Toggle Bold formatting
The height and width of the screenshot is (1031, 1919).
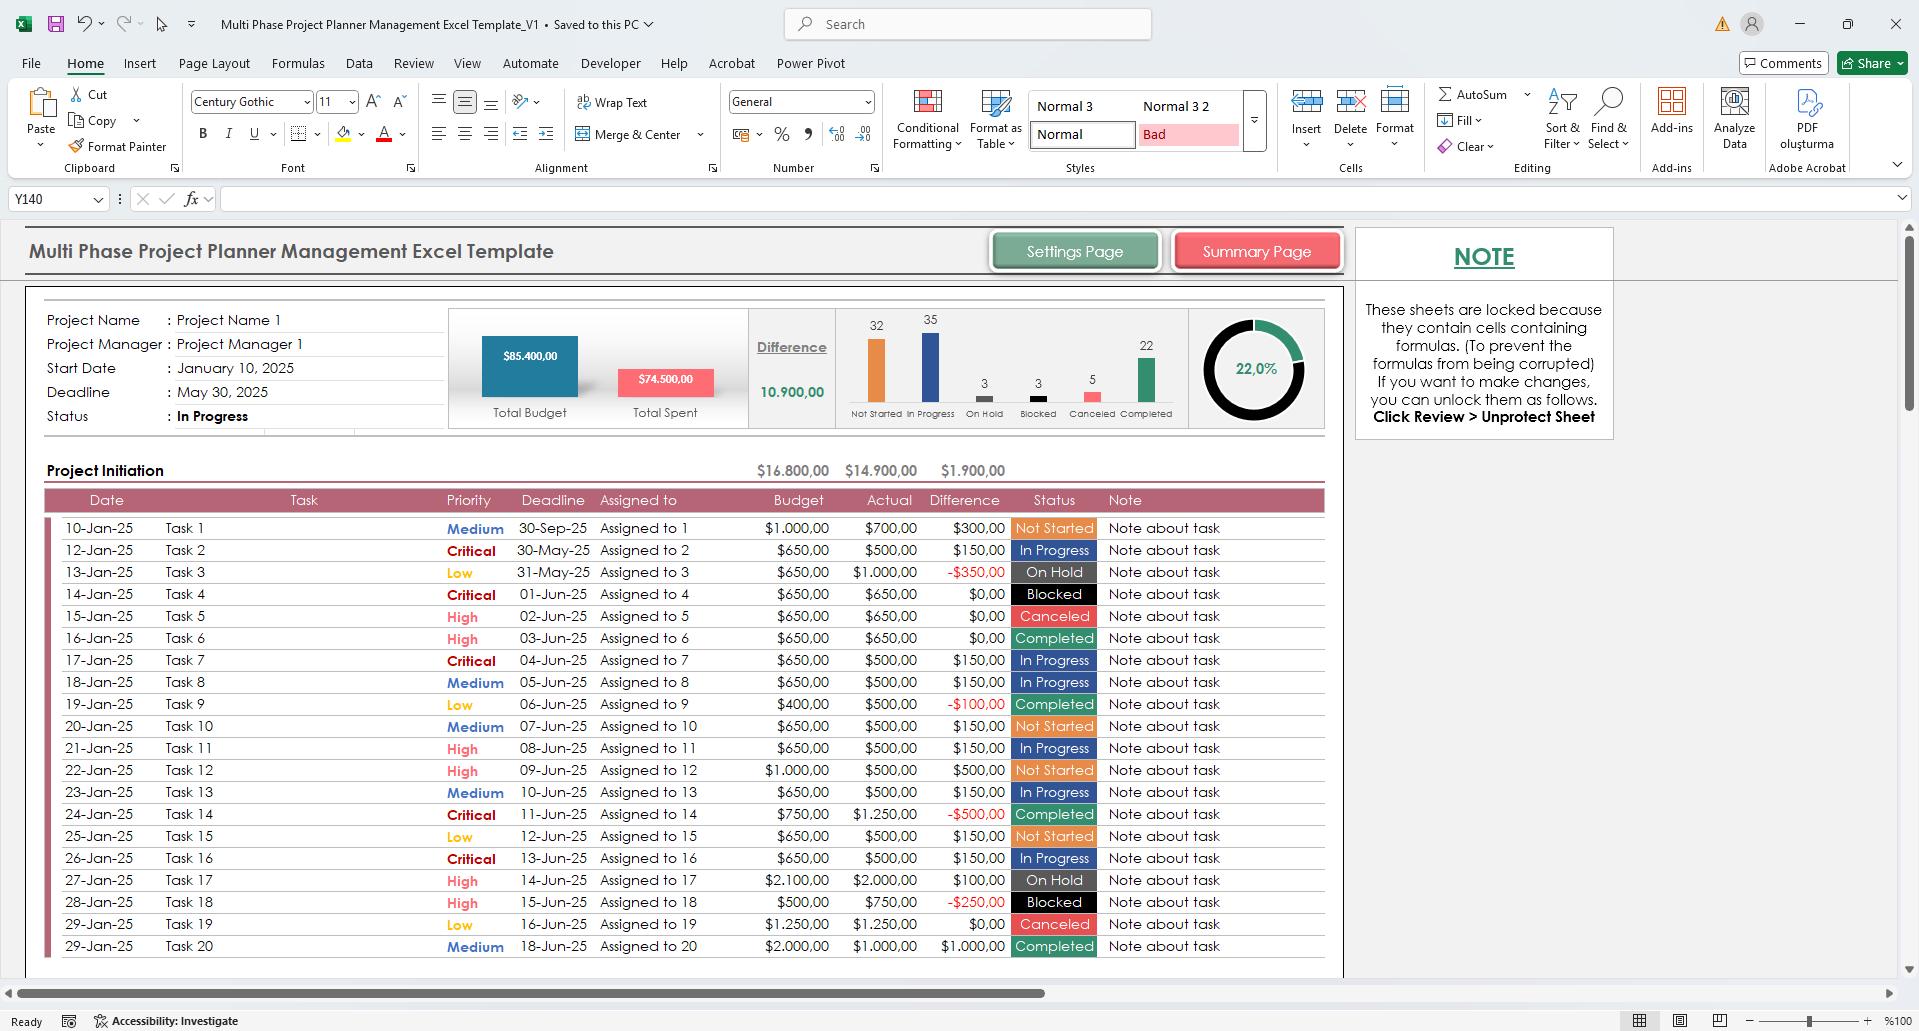(x=203, y=134)
